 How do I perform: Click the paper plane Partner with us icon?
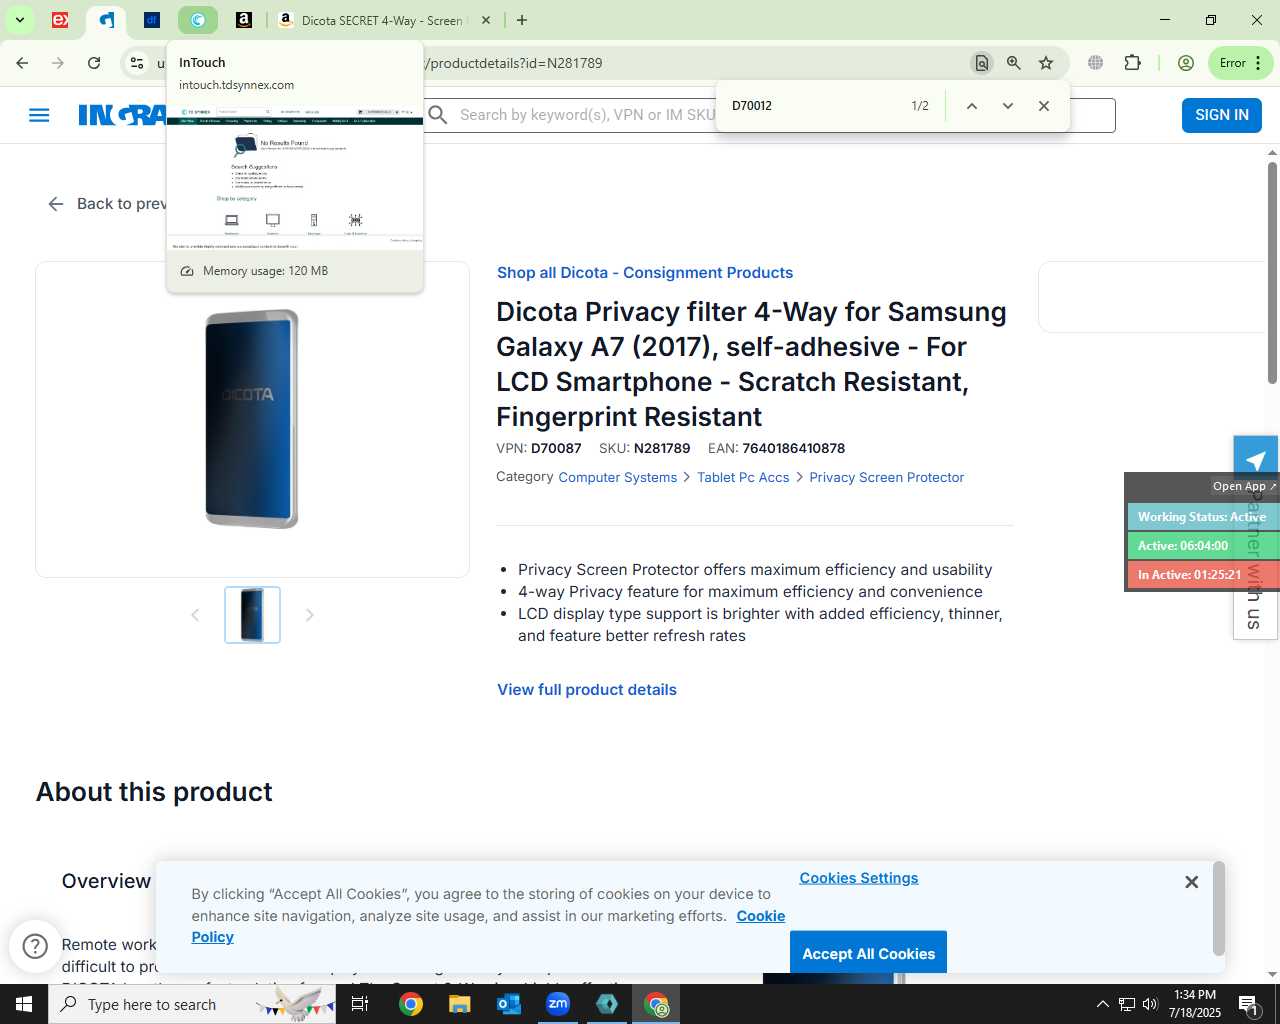point(1256,459)
